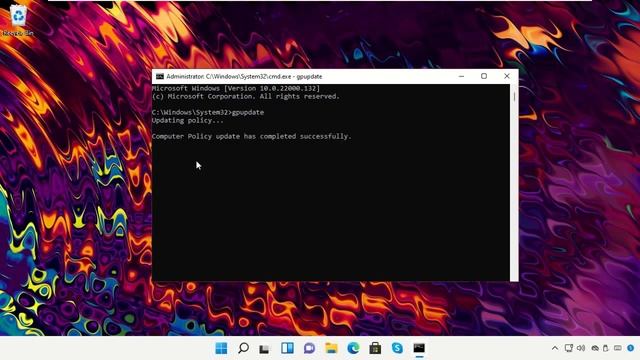640x360 pixels.
Task: Select the Command Prompt taskbar icon
Action: tap(419, 348)
